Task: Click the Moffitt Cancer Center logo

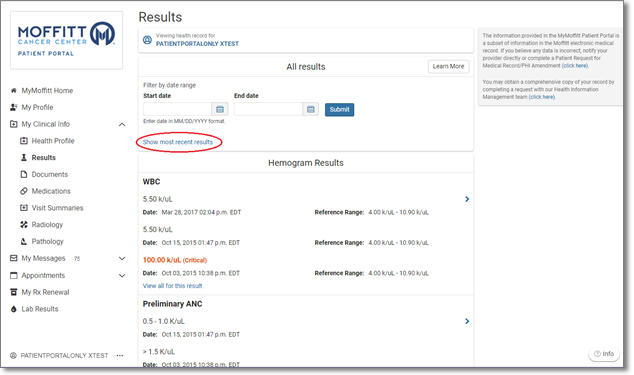Action: [x=66, y=39]
